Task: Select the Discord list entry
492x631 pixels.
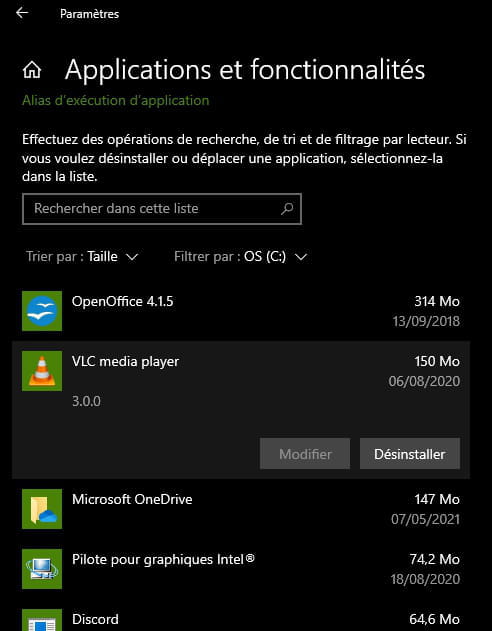Action: [241, 620]
